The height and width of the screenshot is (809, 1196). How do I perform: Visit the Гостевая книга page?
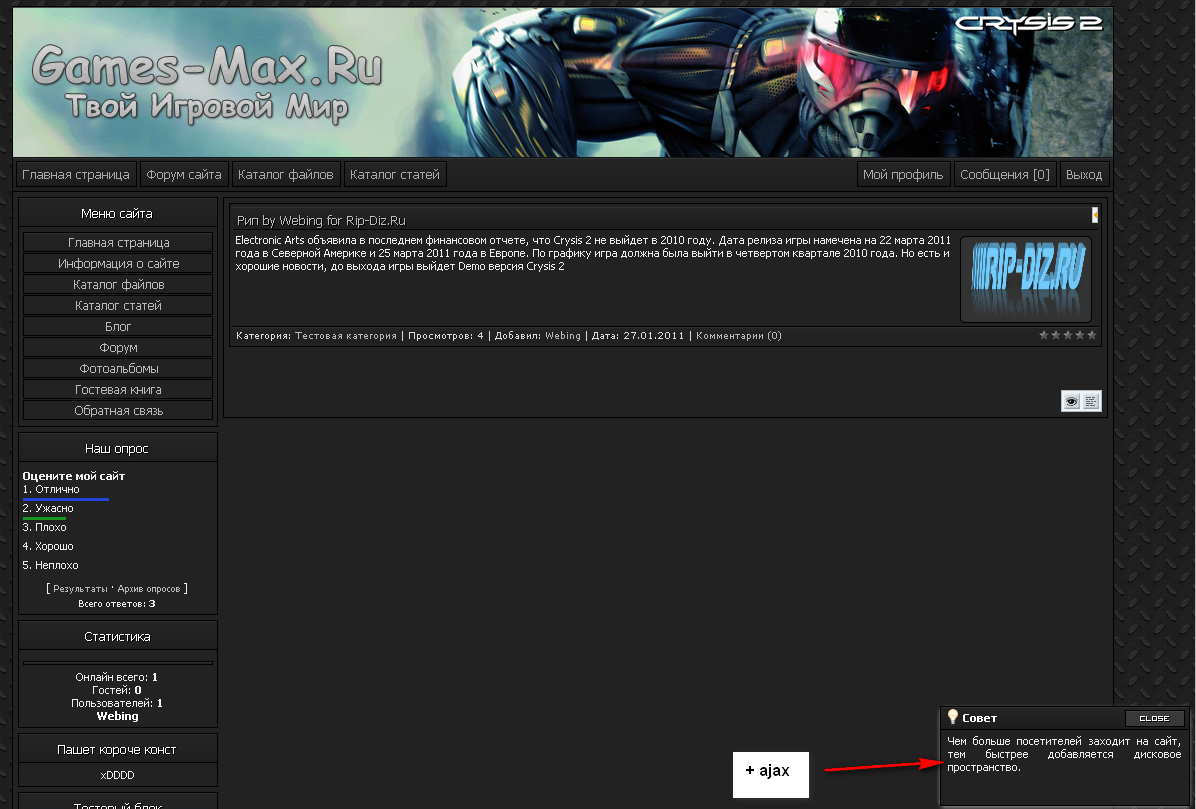click(x=118, y=390)
